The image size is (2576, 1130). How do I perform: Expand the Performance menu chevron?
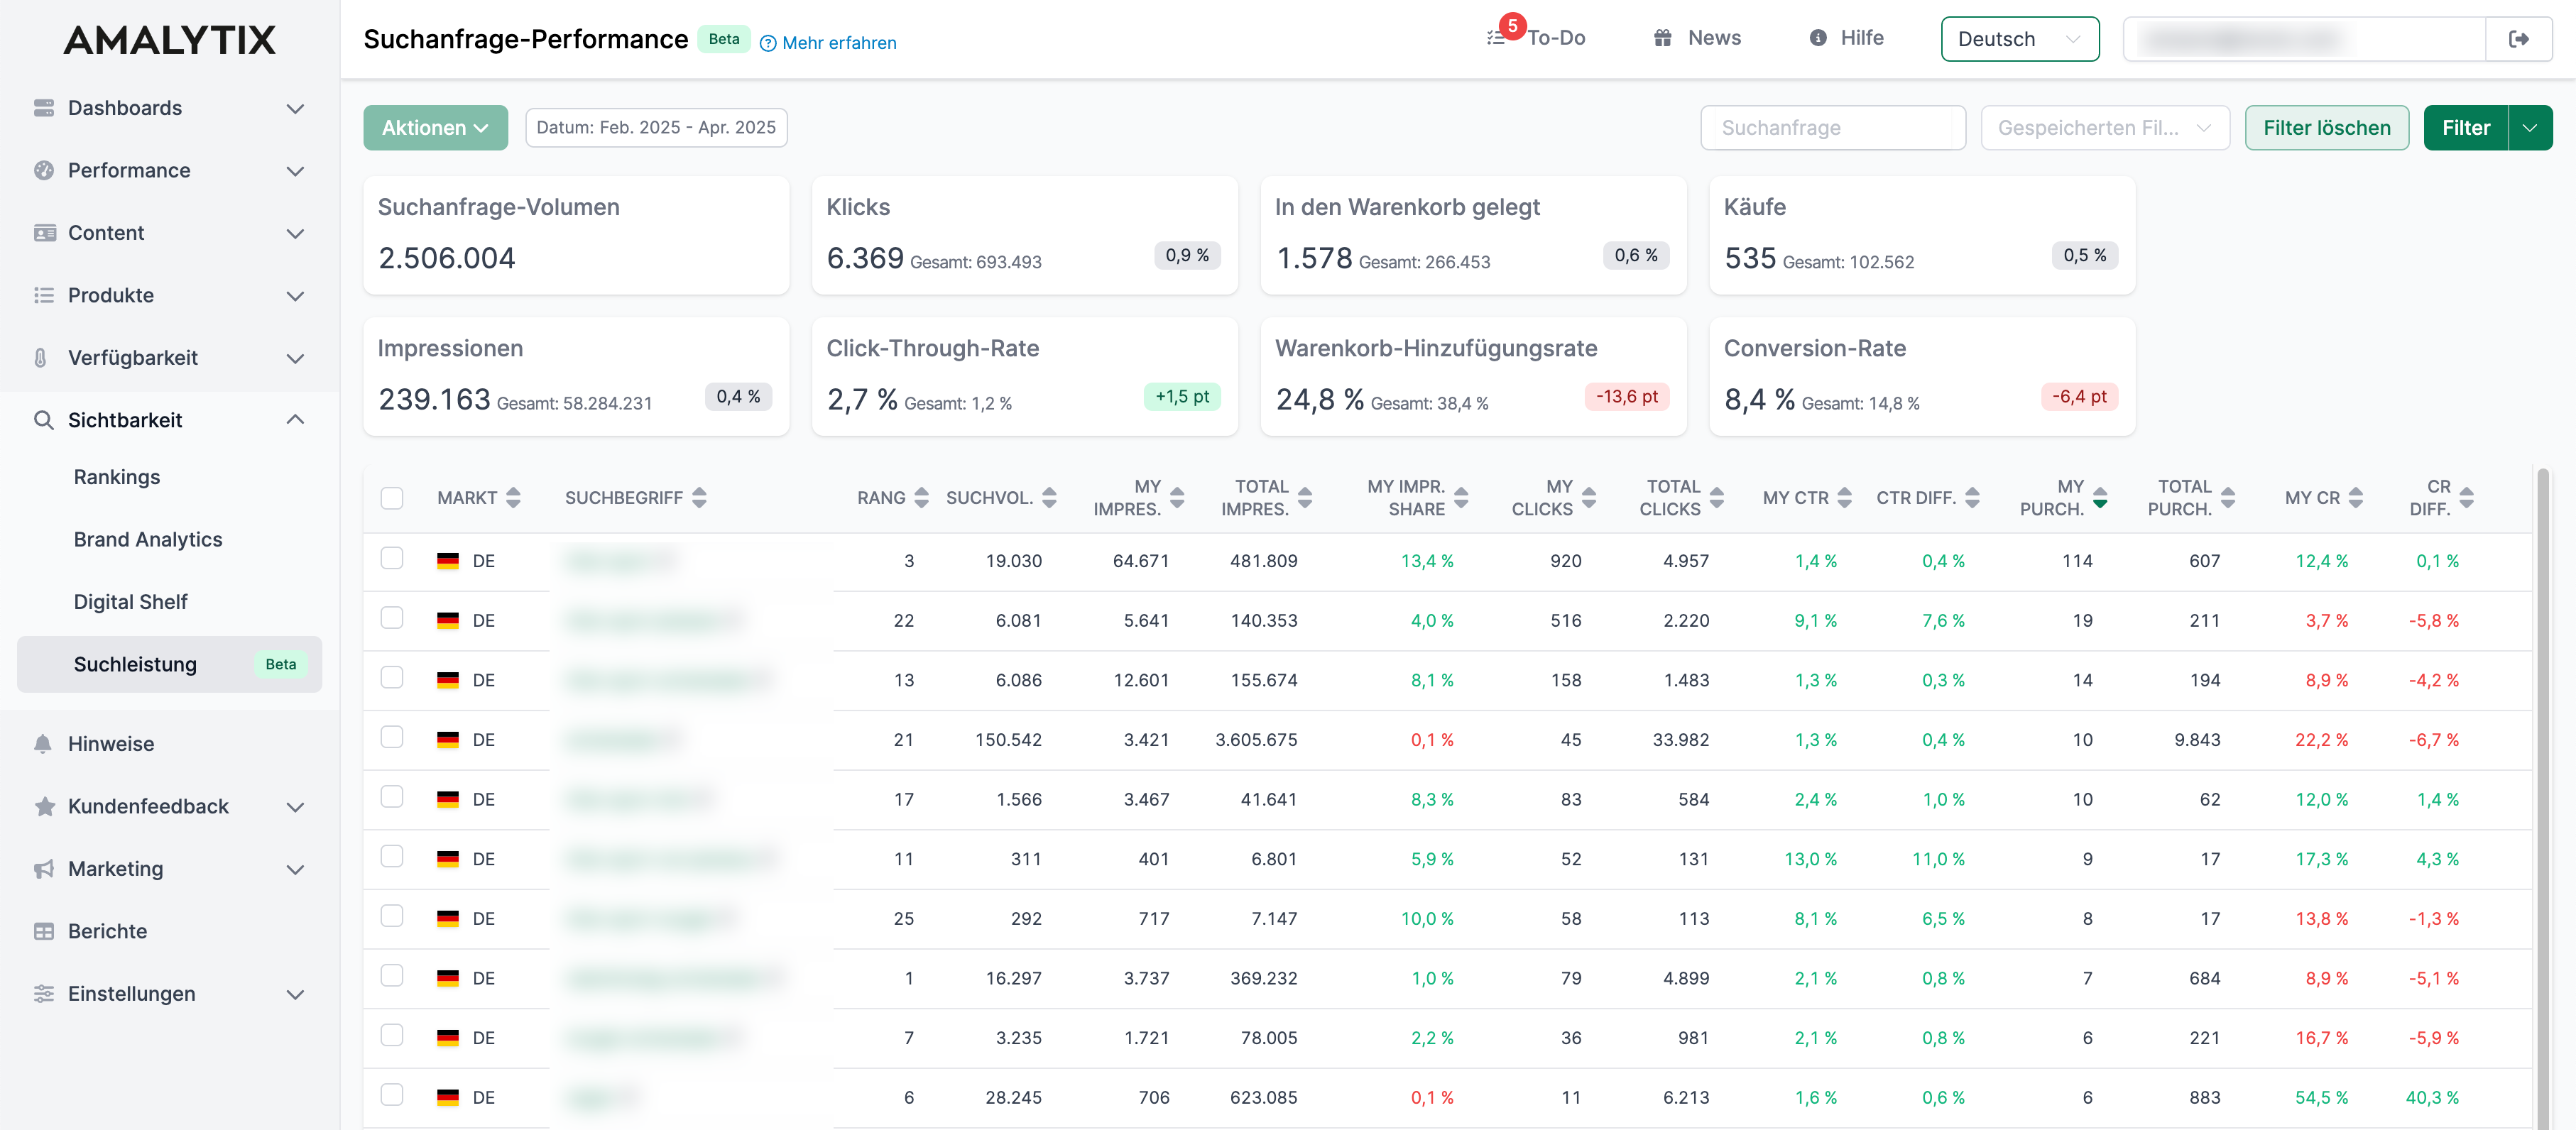point(295,171)
